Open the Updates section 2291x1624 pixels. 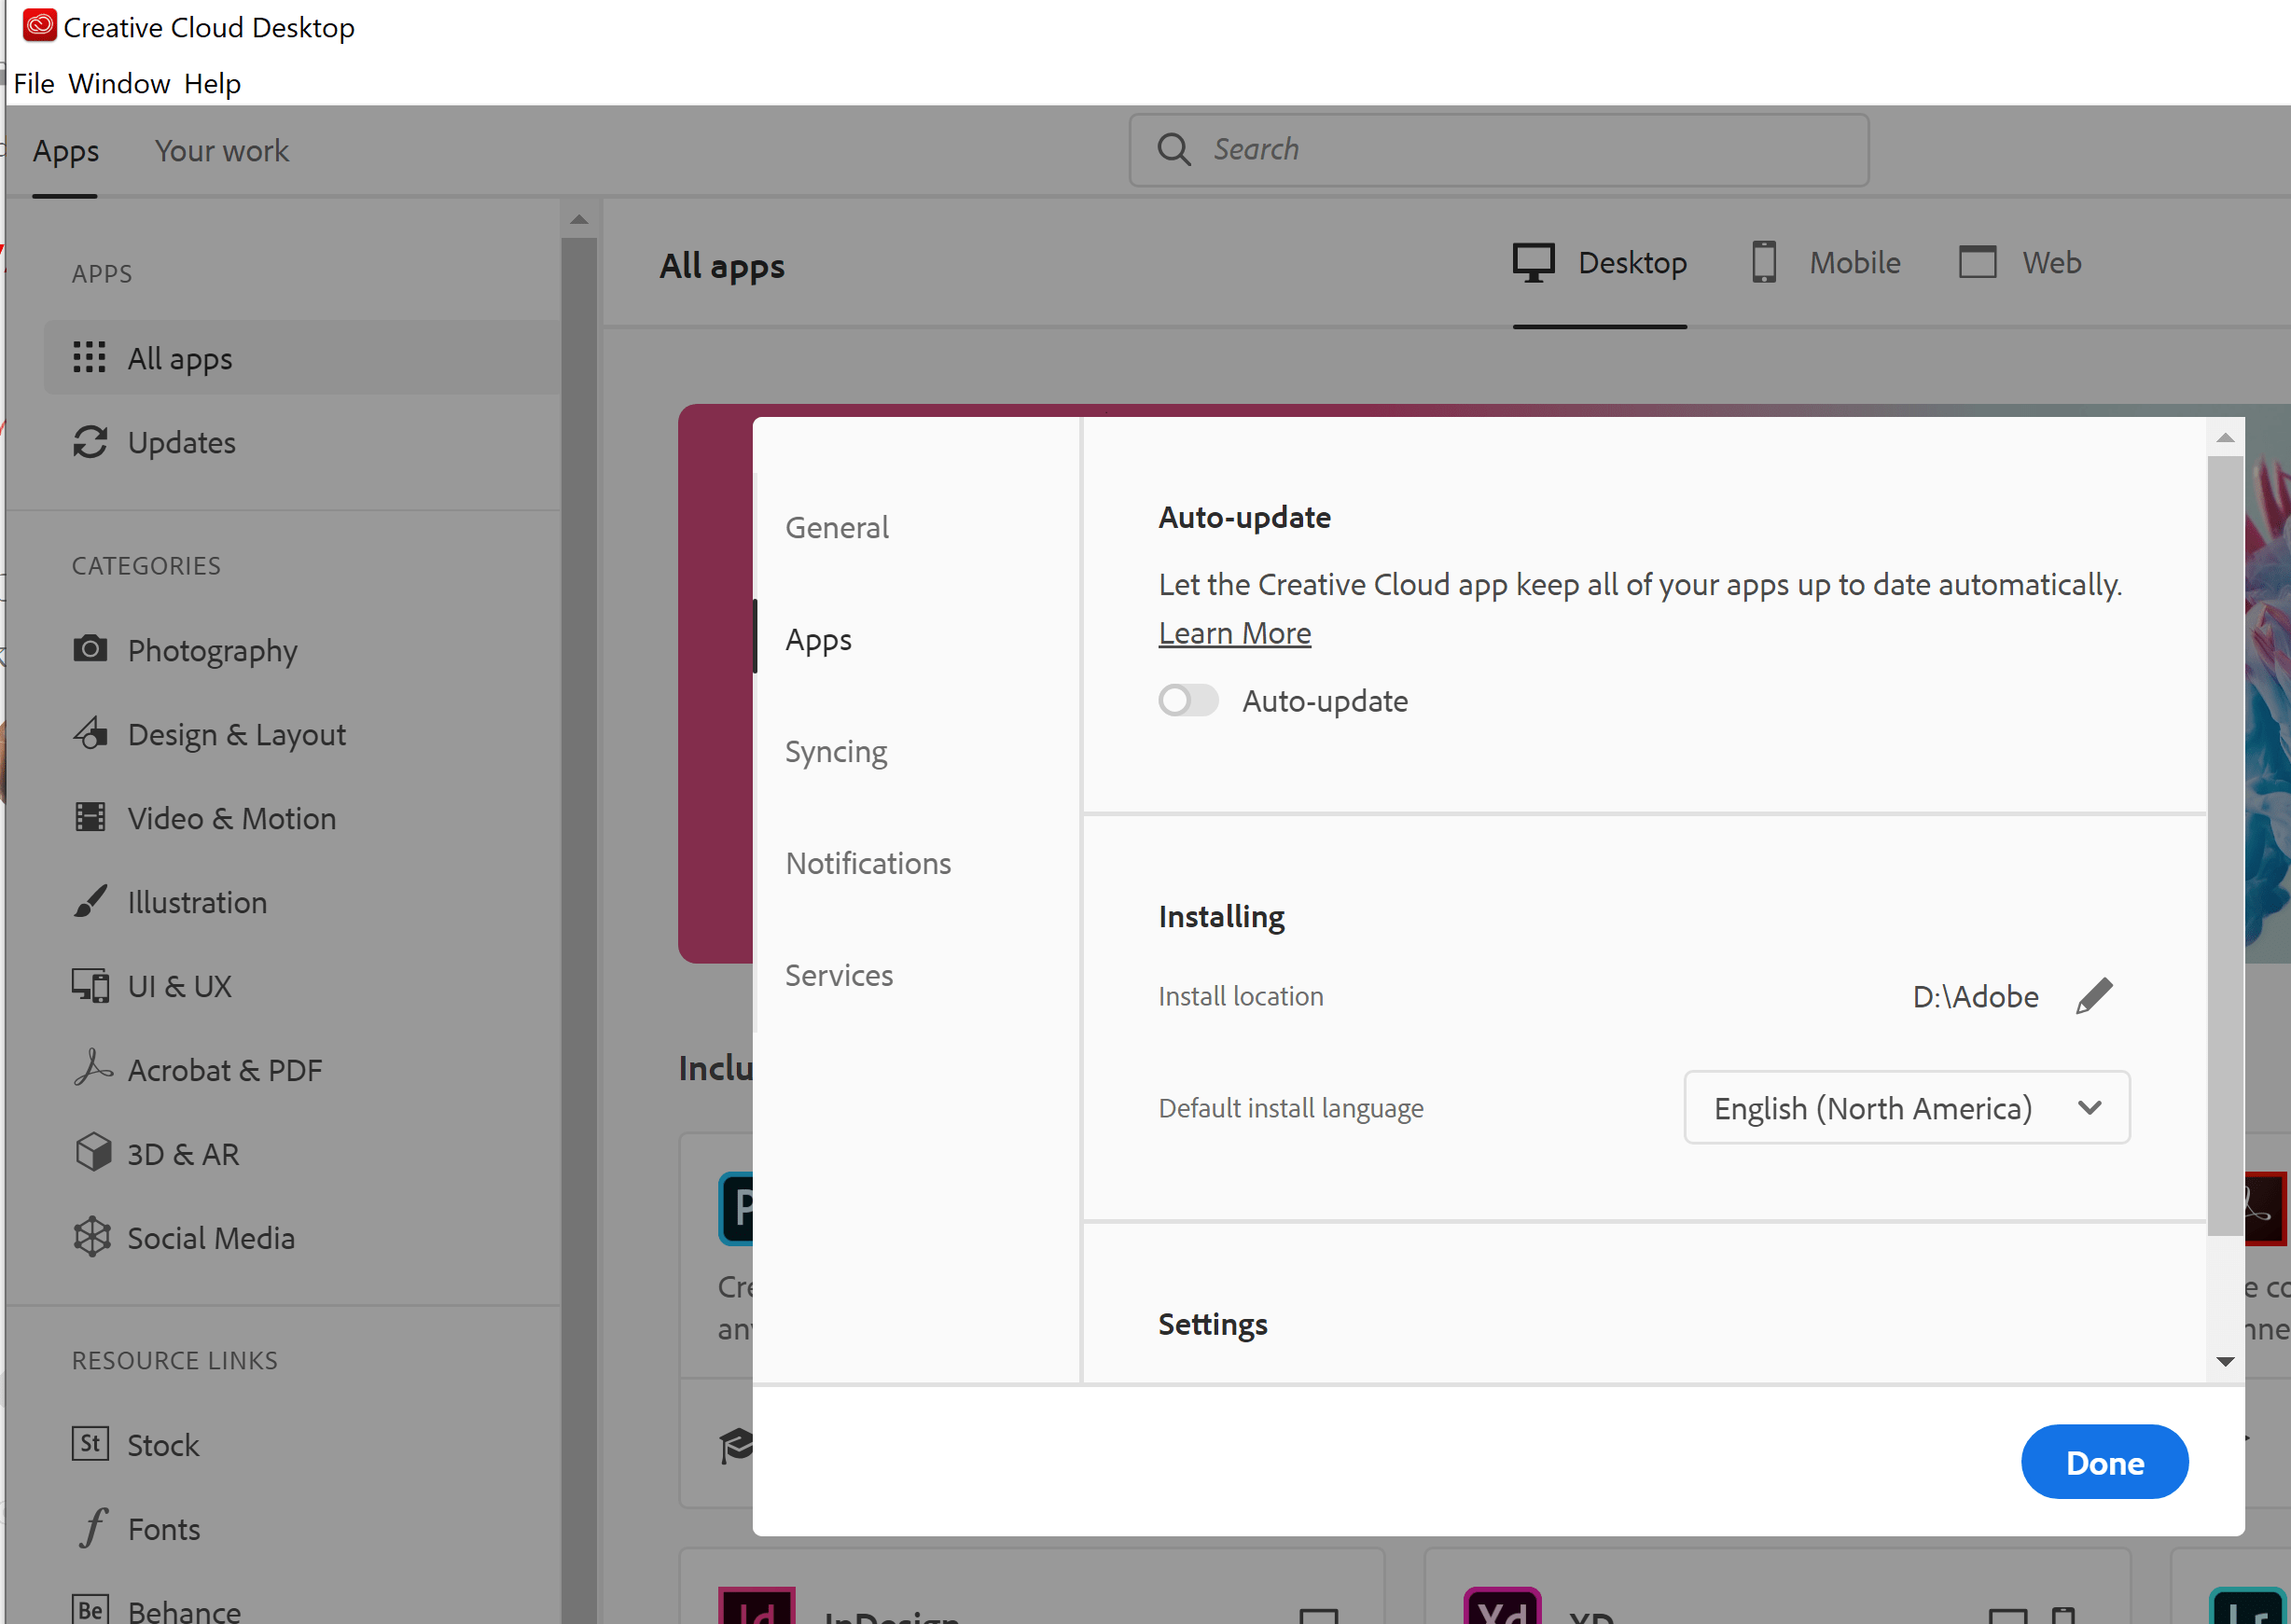pyautogui.click(x=181, y=442)
